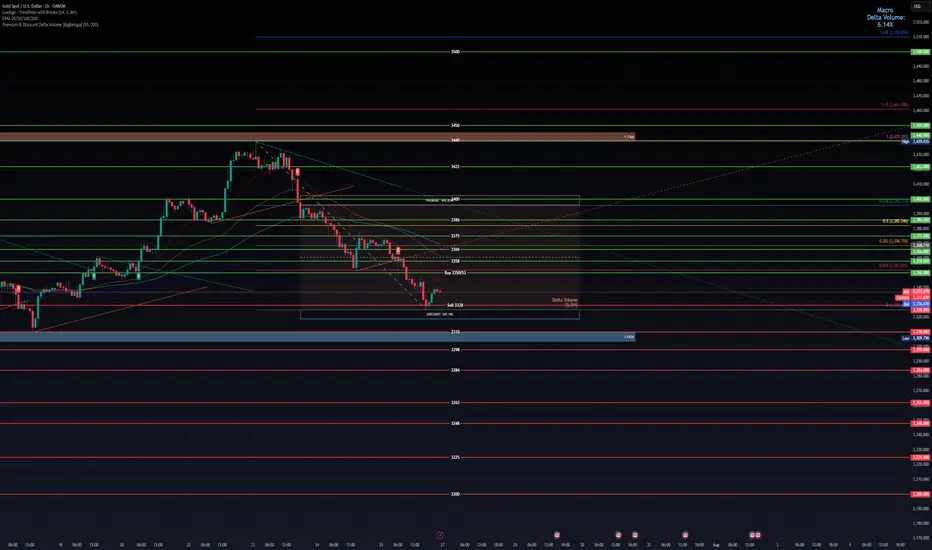Select the 3262 red line label

pyautogui.click(x=455, y=403)
